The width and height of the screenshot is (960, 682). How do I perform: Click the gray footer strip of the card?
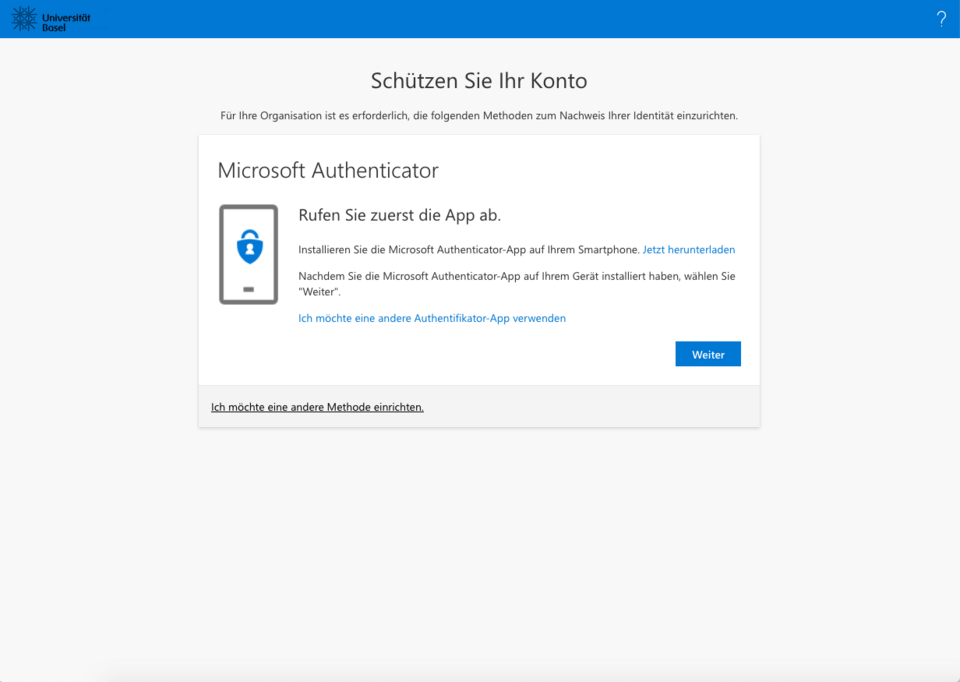[600, 407]
